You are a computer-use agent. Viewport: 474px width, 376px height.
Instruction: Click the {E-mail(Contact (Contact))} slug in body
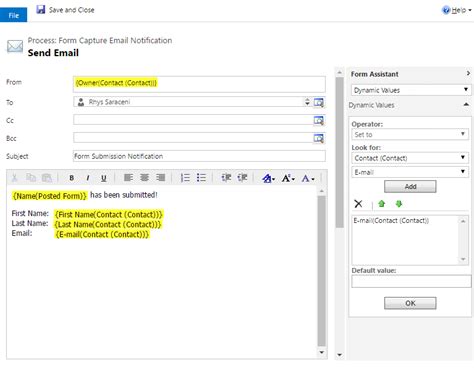click(x=102, y=234)
